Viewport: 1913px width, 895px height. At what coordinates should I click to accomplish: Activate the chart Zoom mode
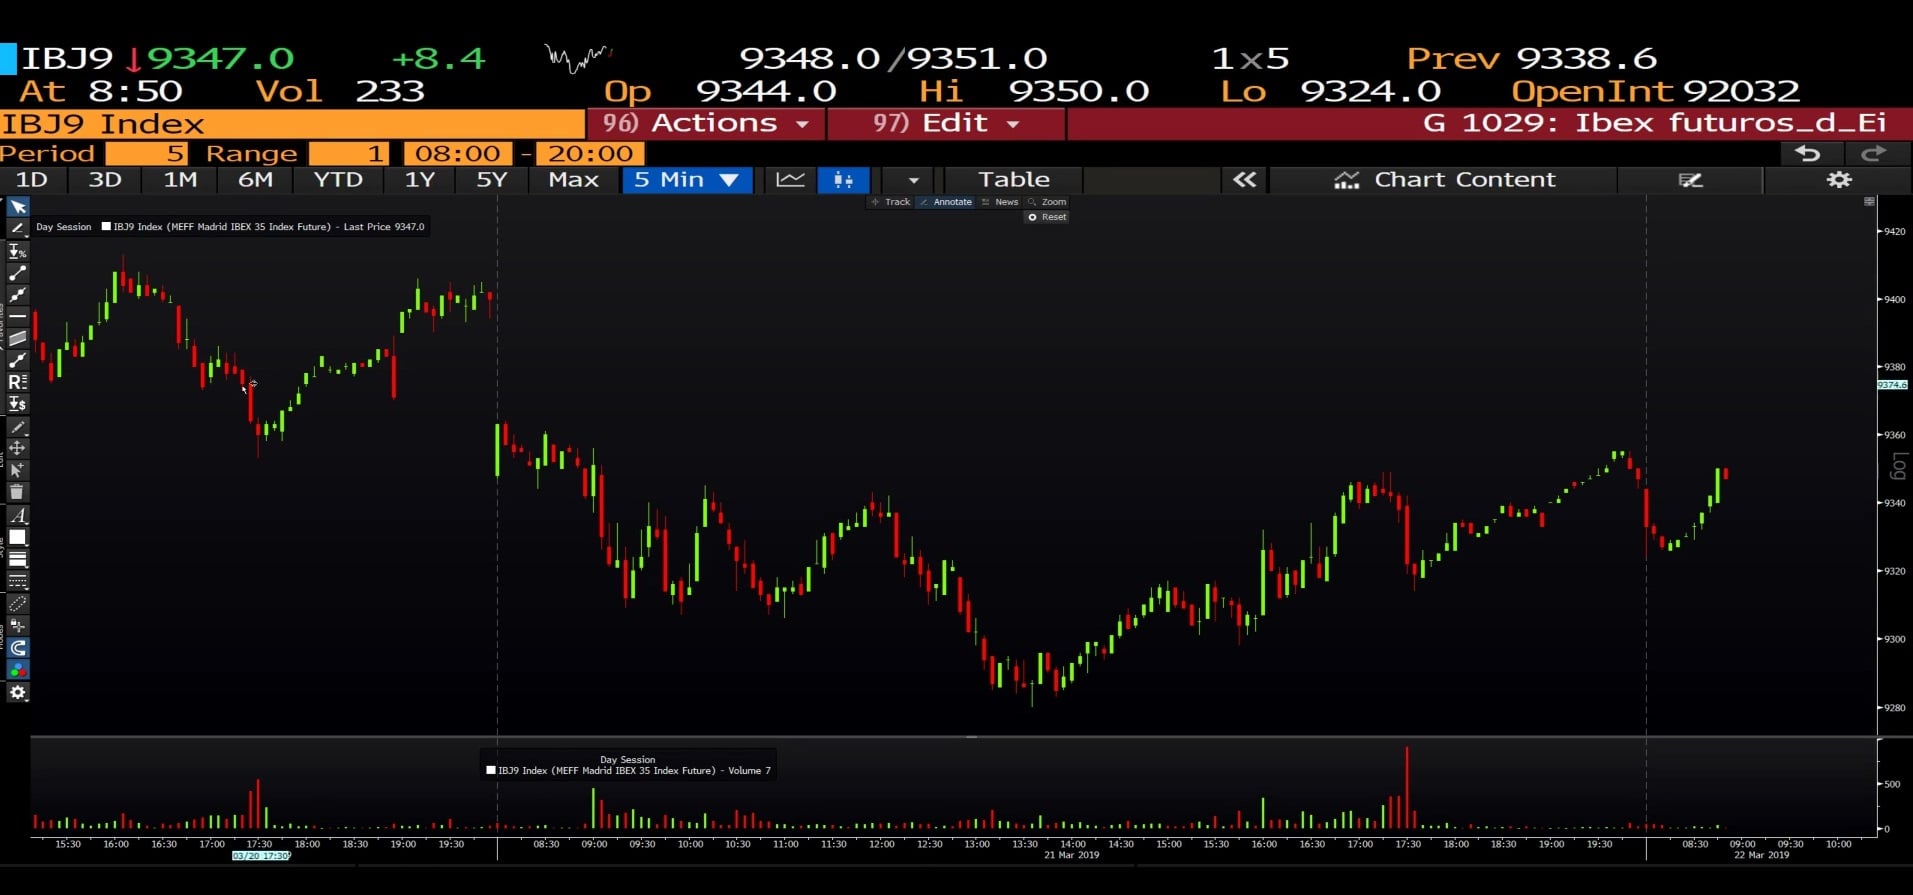(x=1047, y=202)
